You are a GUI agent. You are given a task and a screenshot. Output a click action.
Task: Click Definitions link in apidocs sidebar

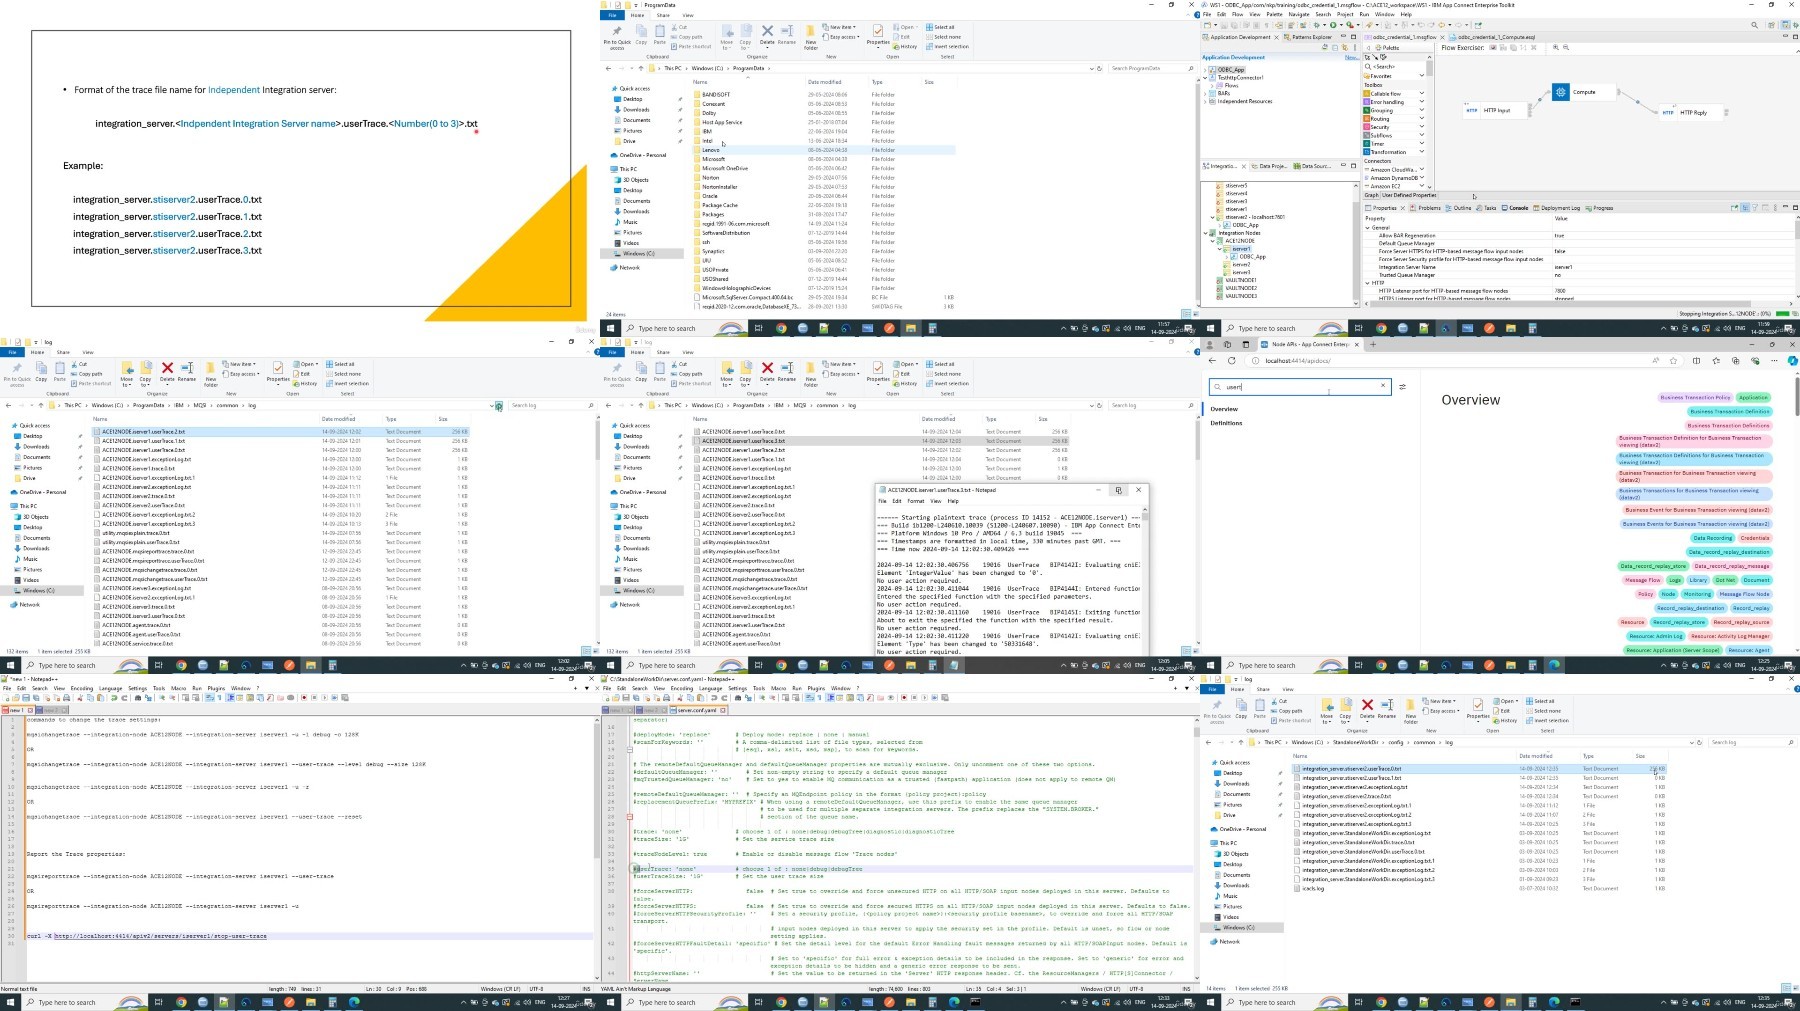tap(1226, 423)
